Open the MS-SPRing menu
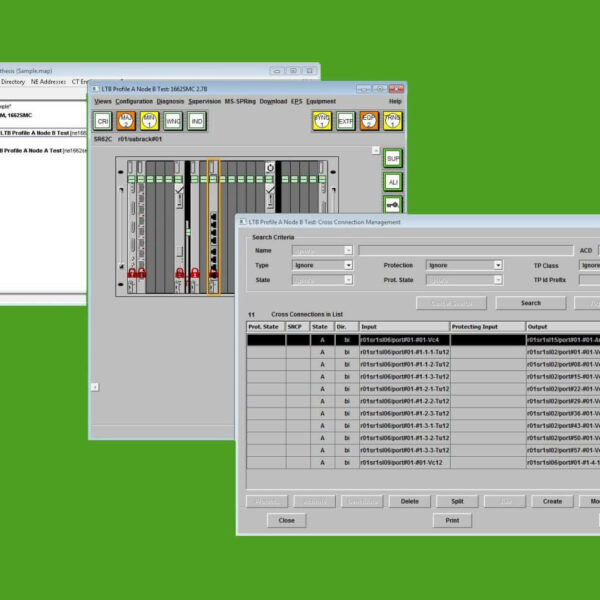Screen dimensions: 600x600 pyautogui.click(x=240, y=101)
